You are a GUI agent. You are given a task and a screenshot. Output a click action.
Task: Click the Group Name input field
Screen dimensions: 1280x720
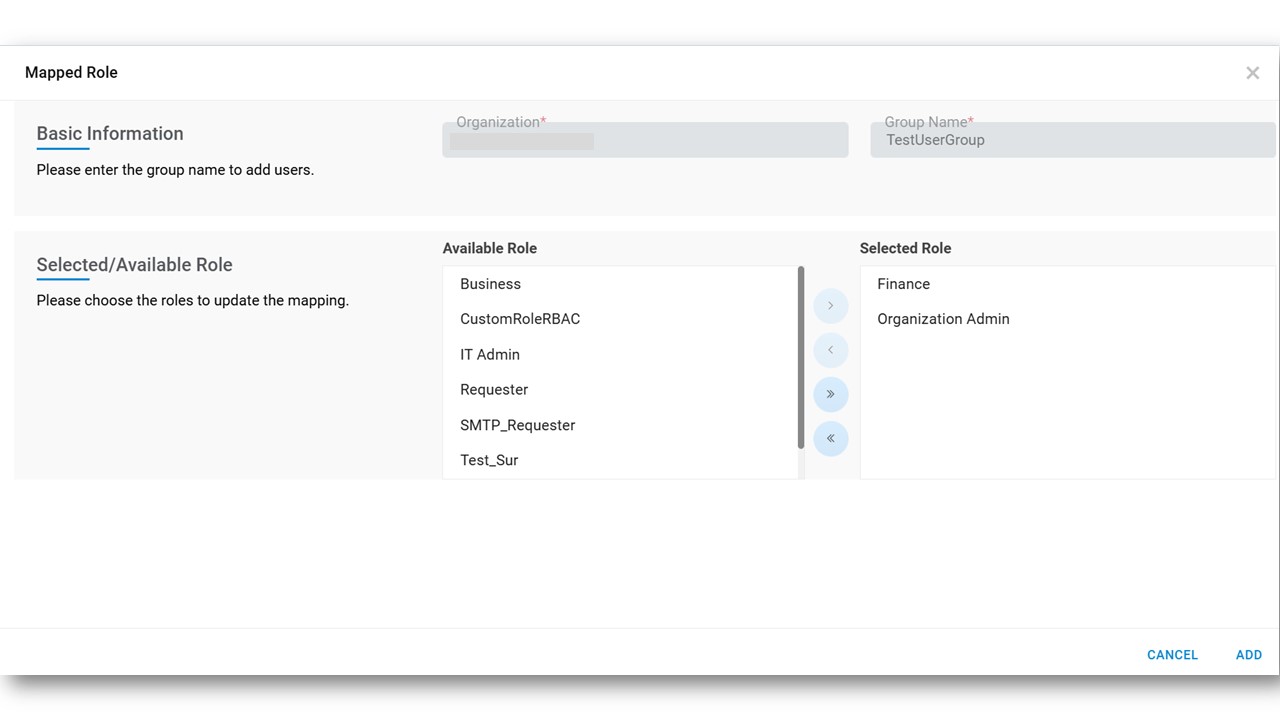(x=1072, y=140)
